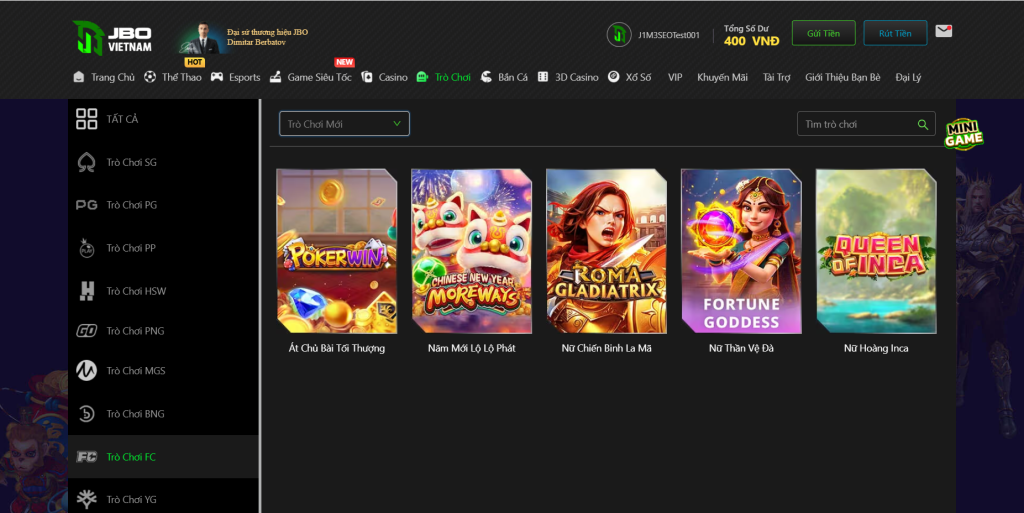The width and height of the screenshot is (1024, 513).
Task: Open the Queen of Inca thumbnail
Action: pos(876,251)
